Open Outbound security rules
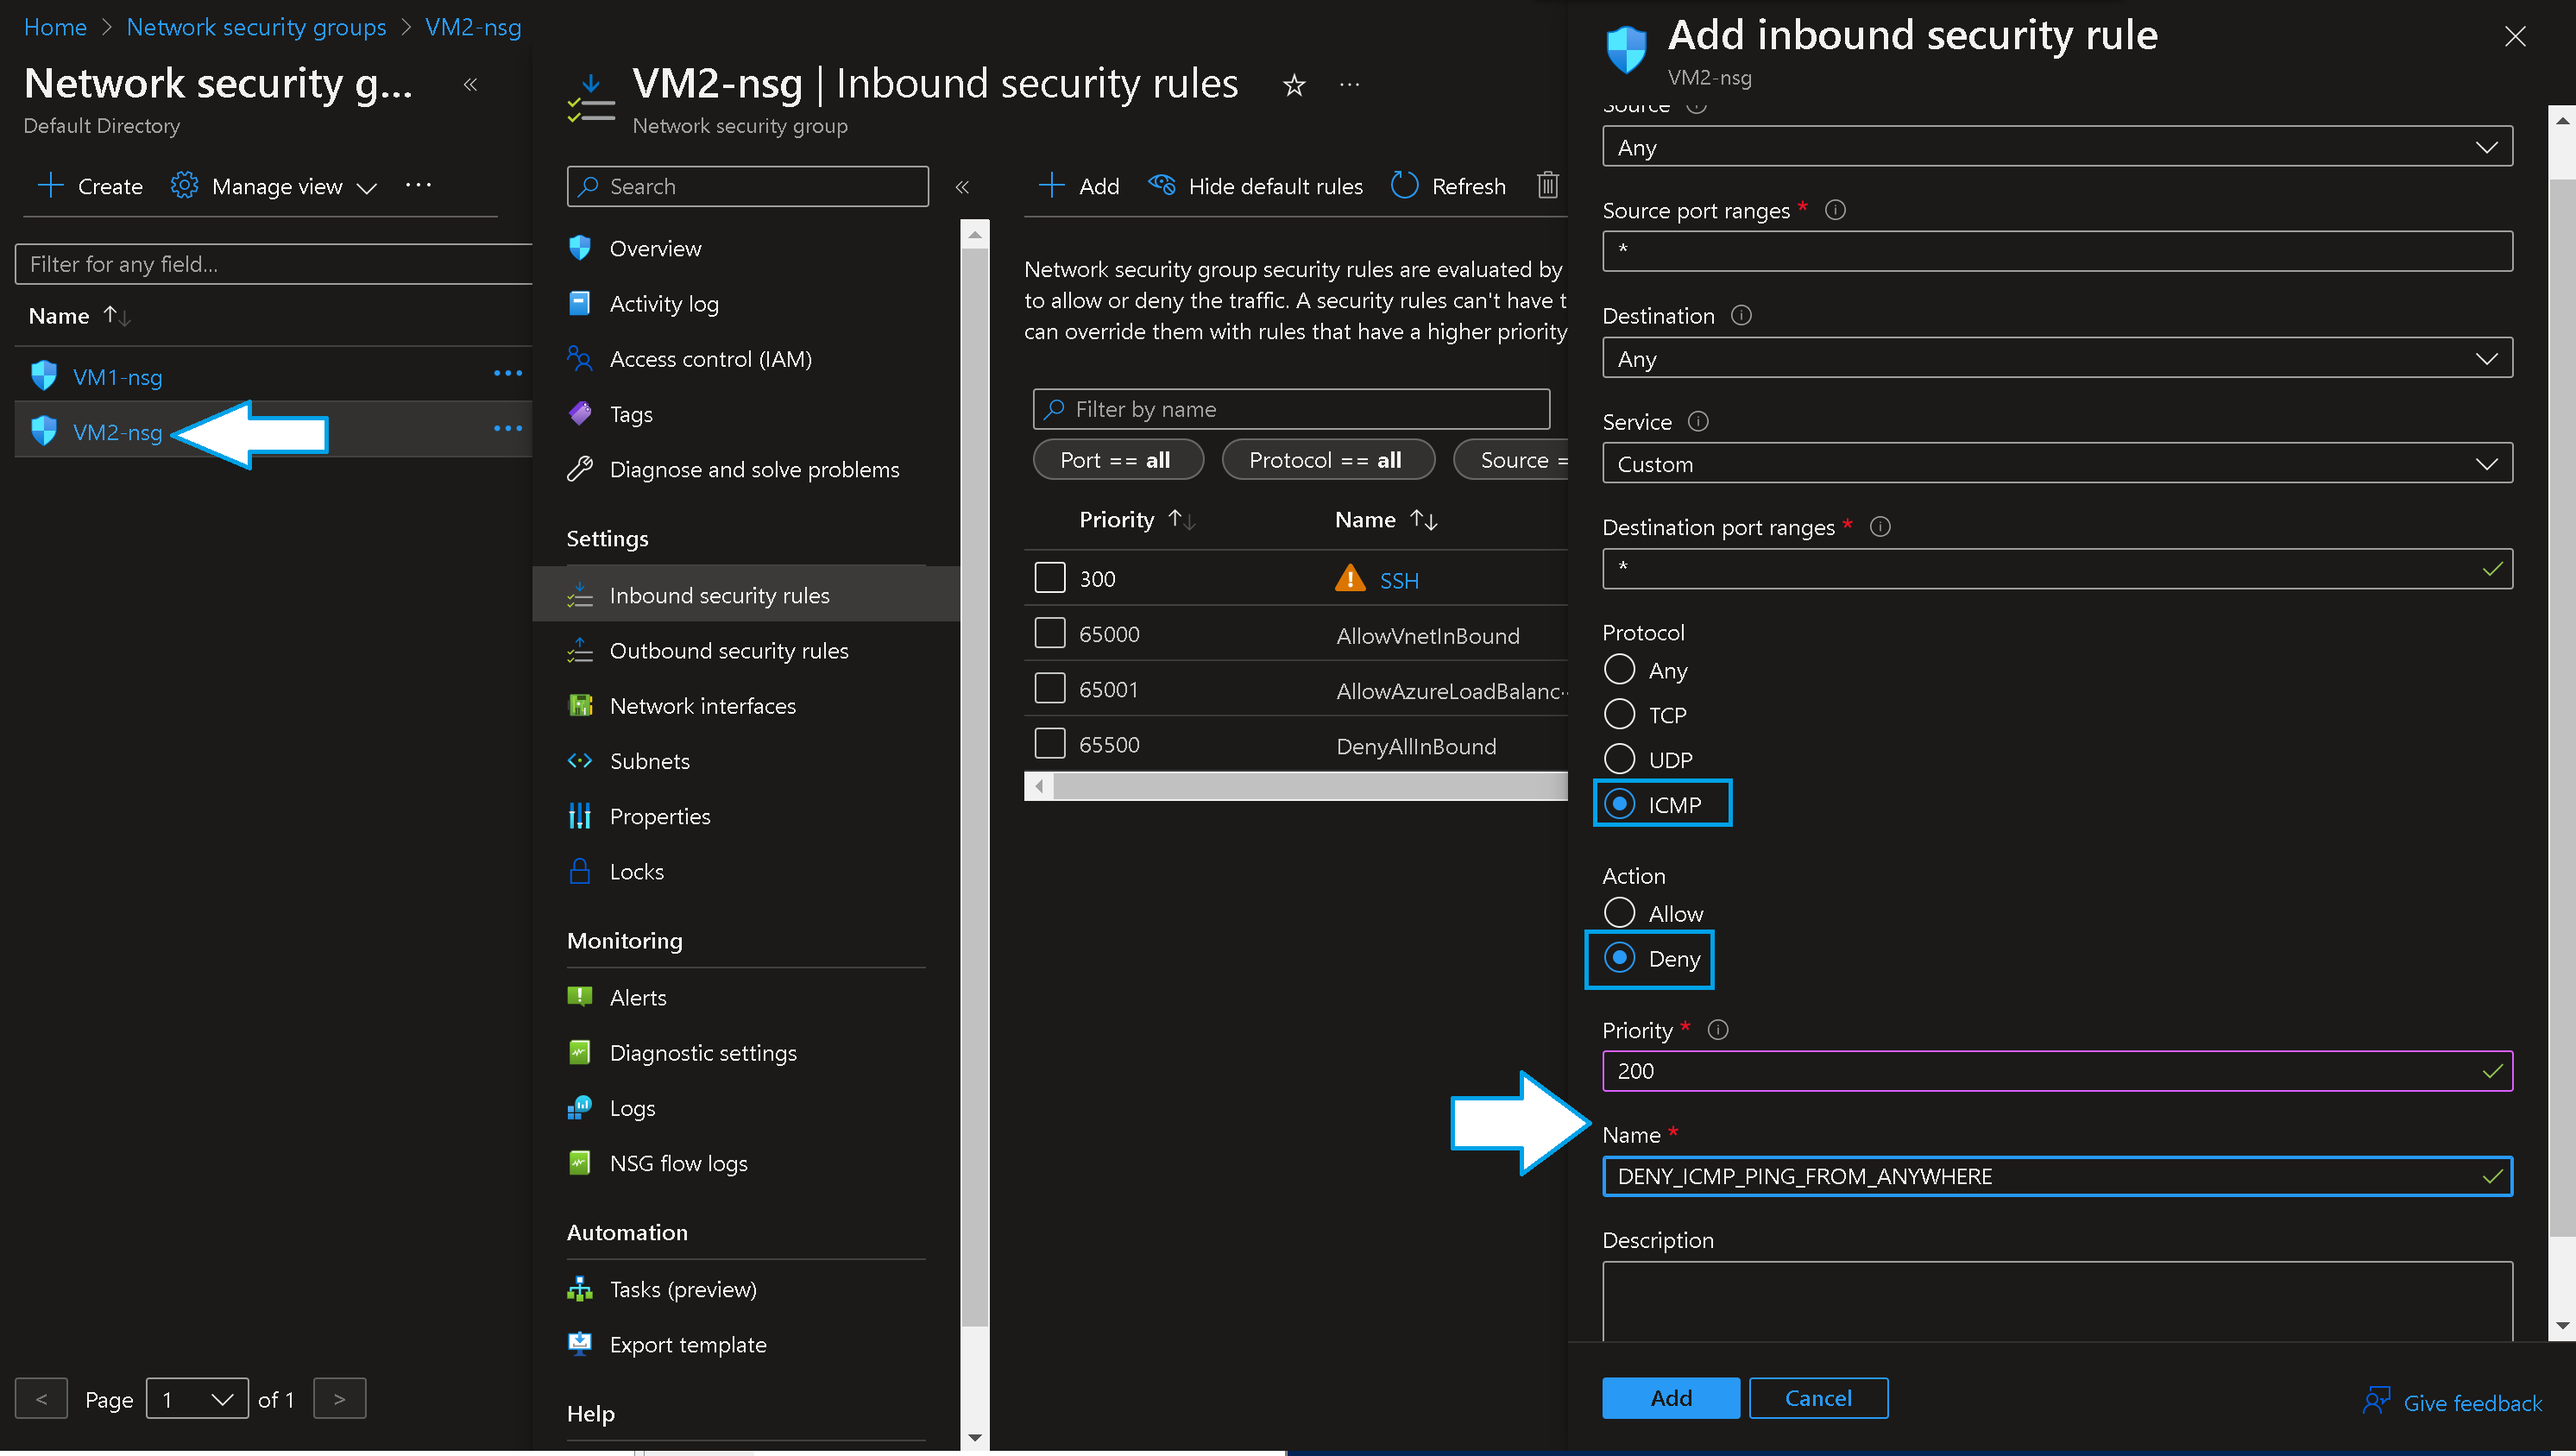Image resolution: width=2576 pixels, height=1456 pixels. click(729, 651)
